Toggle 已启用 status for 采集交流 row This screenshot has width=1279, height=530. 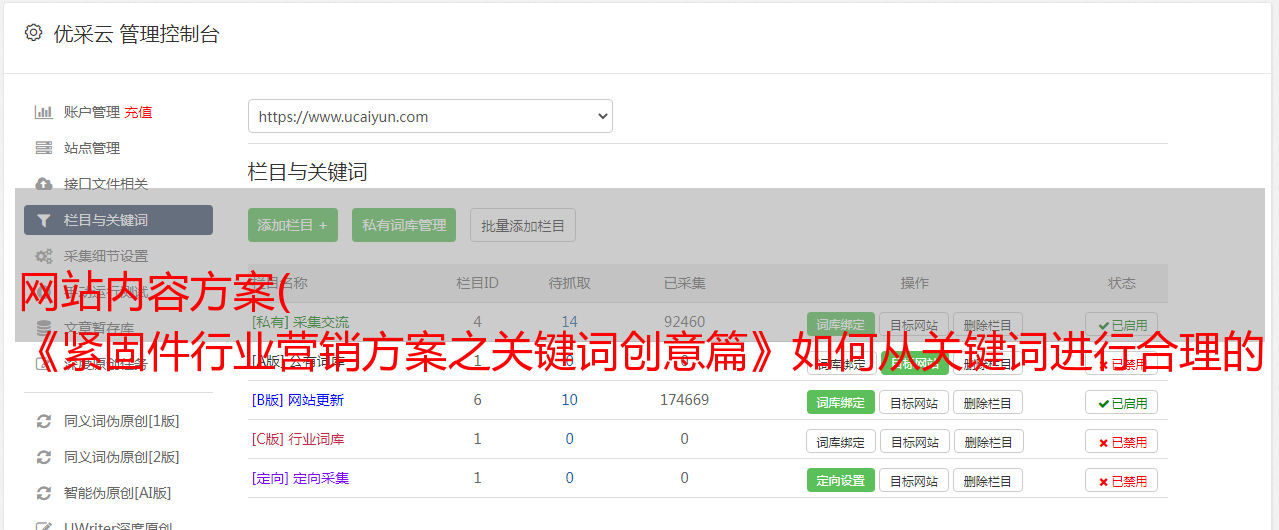pyautogui.click(x=1121, y=325)
